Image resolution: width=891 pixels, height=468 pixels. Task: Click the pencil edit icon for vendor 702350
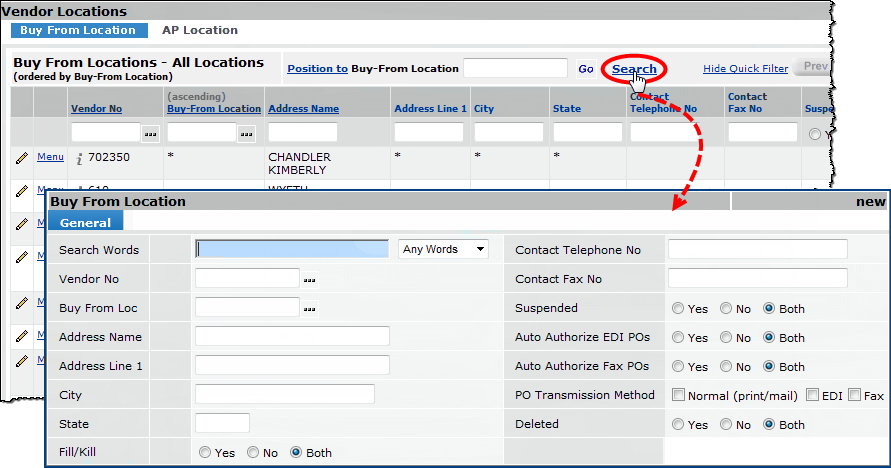(x=20, y=158)
